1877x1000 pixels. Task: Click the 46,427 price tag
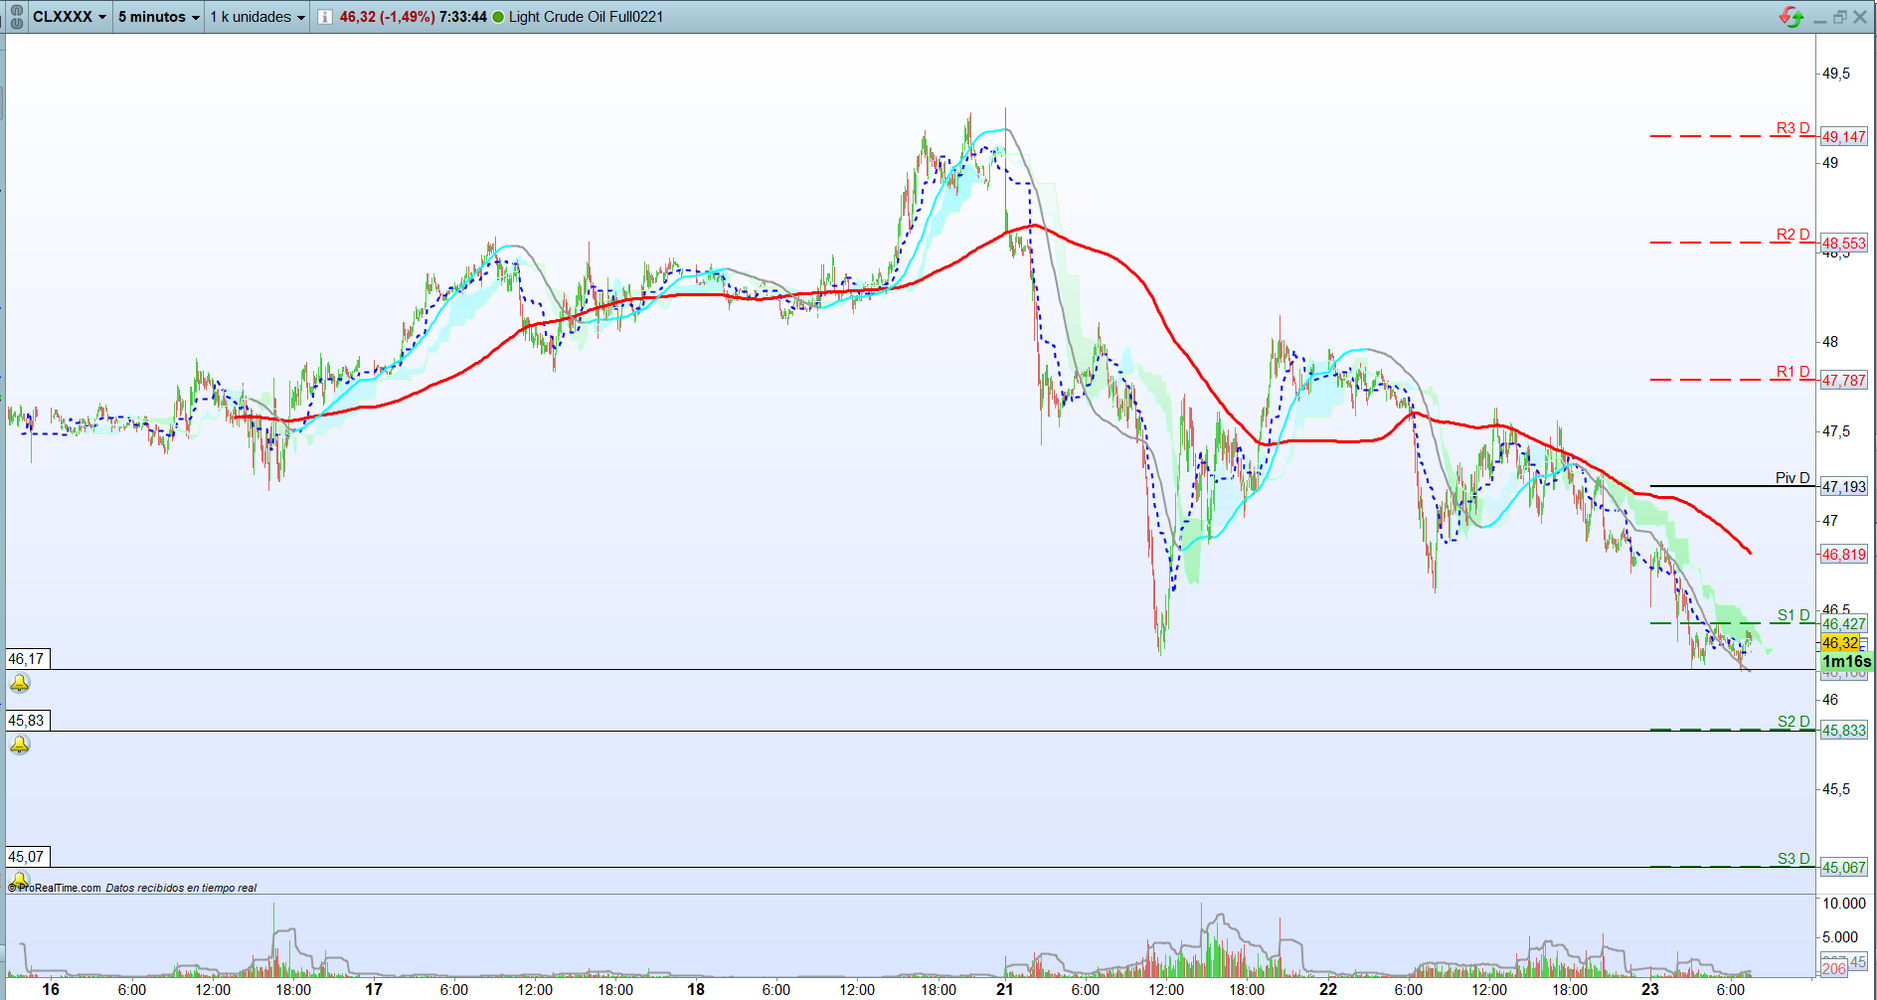(1844, 624)
